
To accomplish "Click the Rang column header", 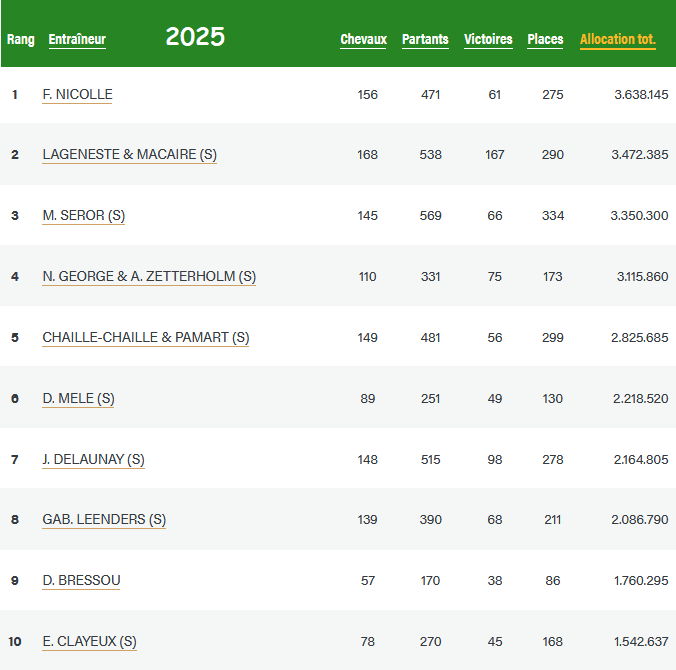I will coord(21,40).
